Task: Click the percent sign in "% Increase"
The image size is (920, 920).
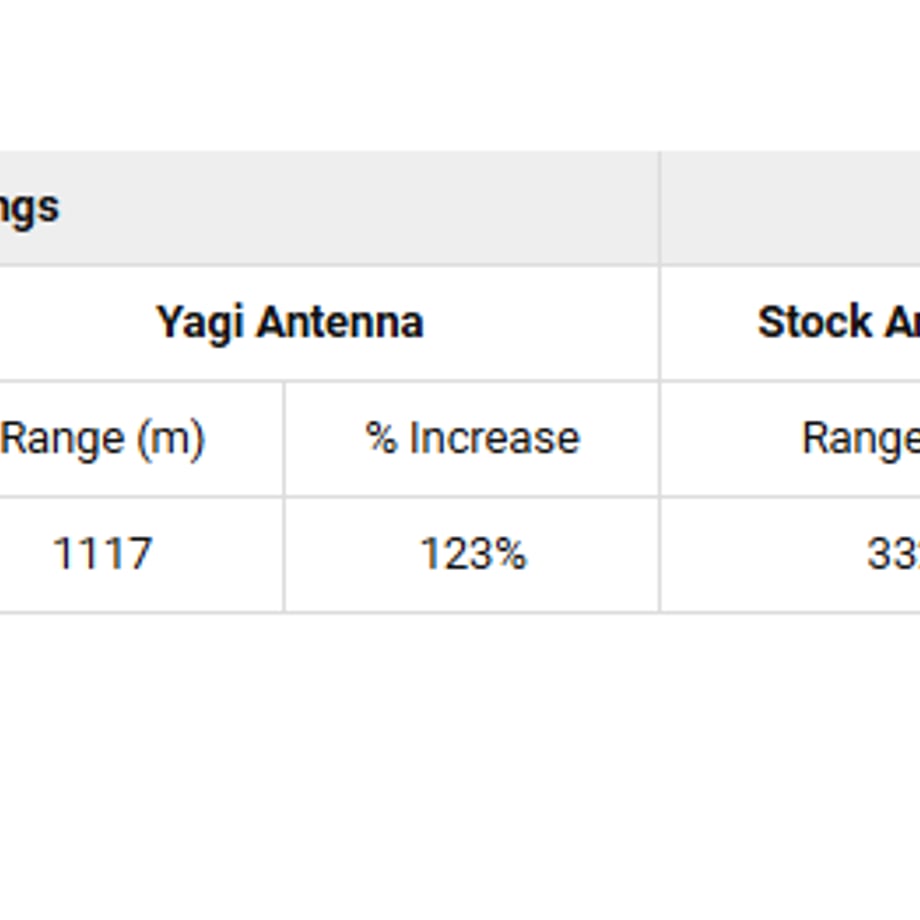Action: (381, 438)
